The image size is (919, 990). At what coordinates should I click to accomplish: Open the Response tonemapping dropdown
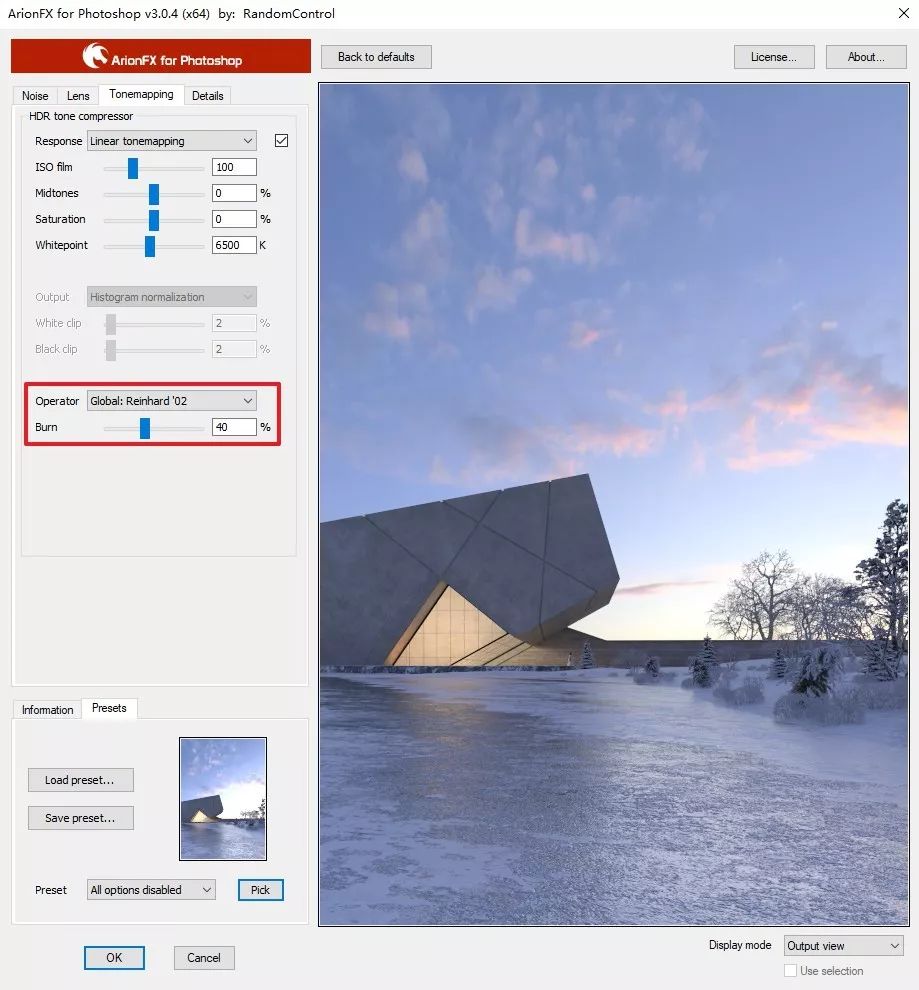[x=171, y=141]
